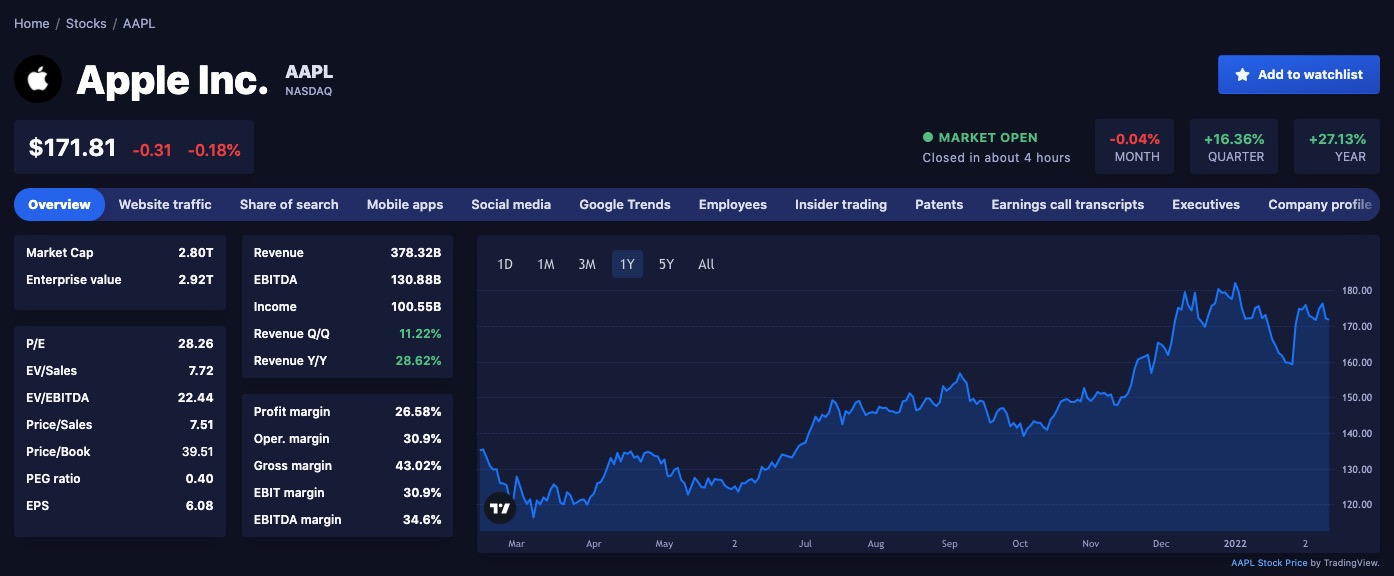Image resolution: width=1394 pixels, height=576 pixels.
Task: View the Google Trends tab
Action: (x=625, y=204)
